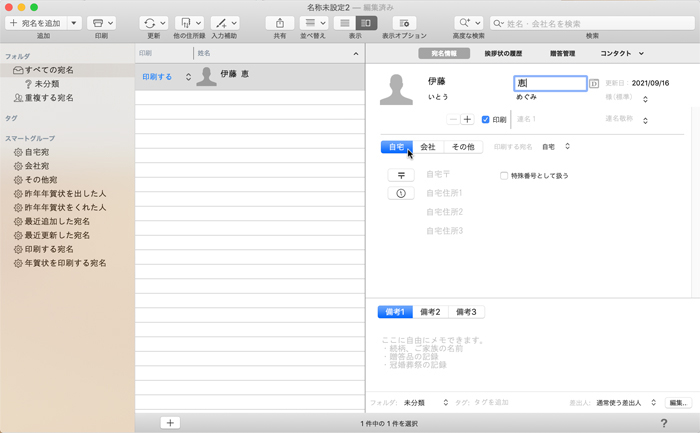
Task: Open help with the question mark icon
Action: tap(664, 424)
